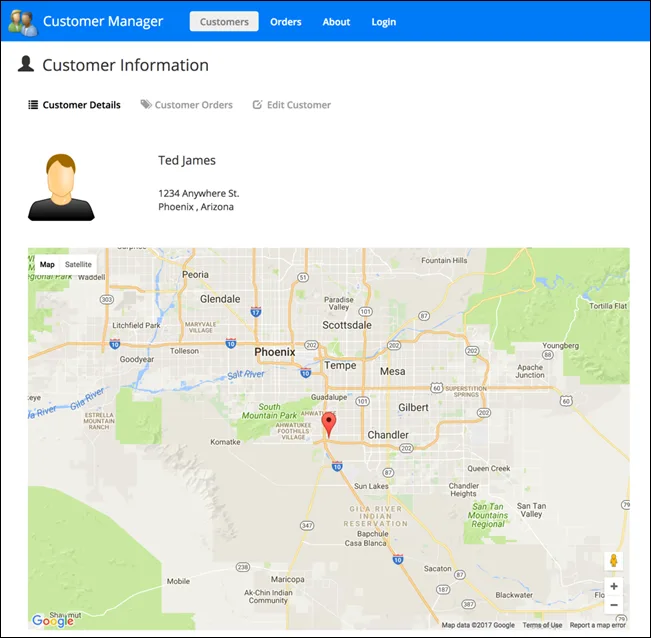Click the Route 238 shield on the map
The image size is (651, 638).
coord(243,567)
